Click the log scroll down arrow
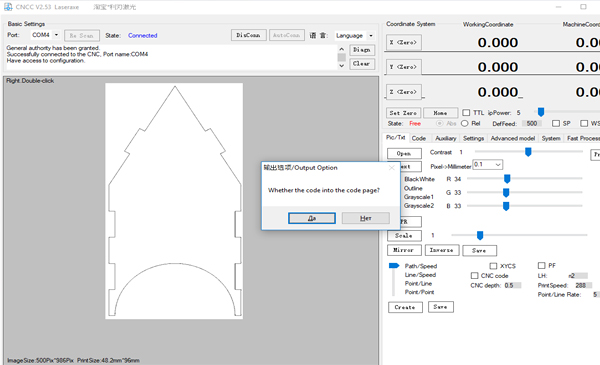This screenshot has height=365, width=600. coord(341,65)
